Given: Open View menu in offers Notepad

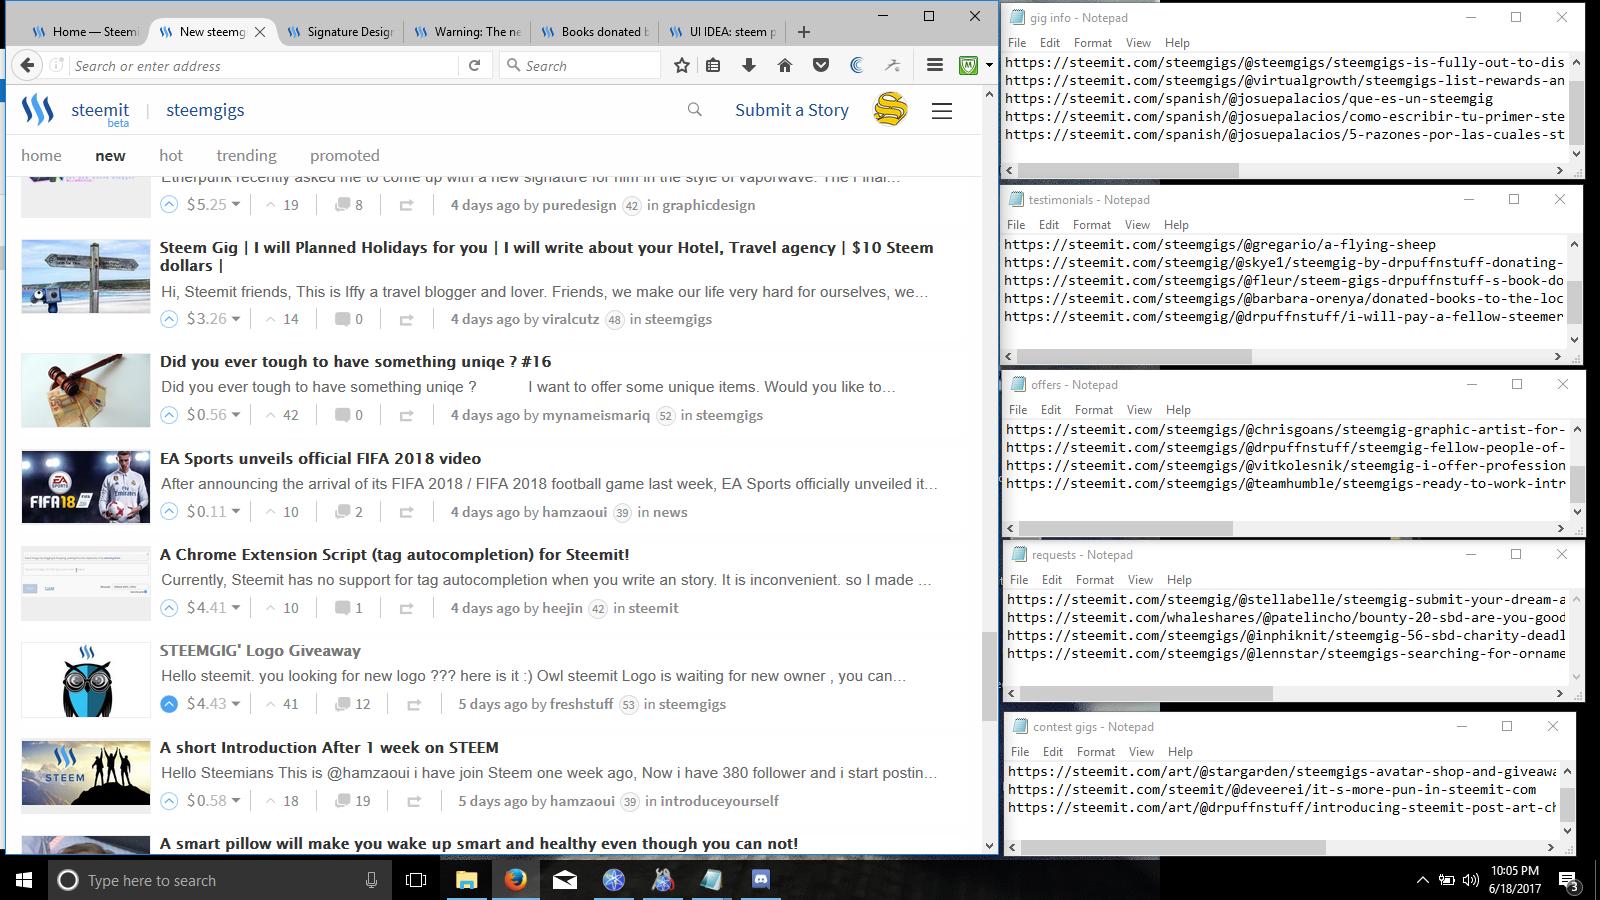Looking at the screenshot, I should (1139, 410).
